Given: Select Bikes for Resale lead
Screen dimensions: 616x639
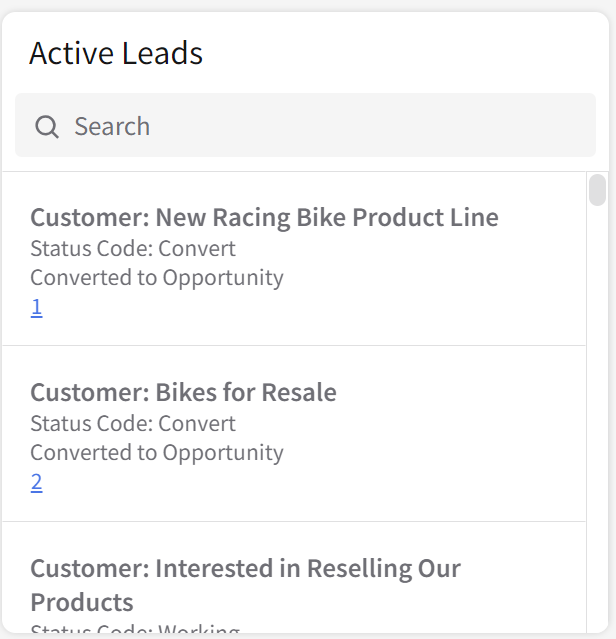Looking at the screenshot, I should pos(183,392).
